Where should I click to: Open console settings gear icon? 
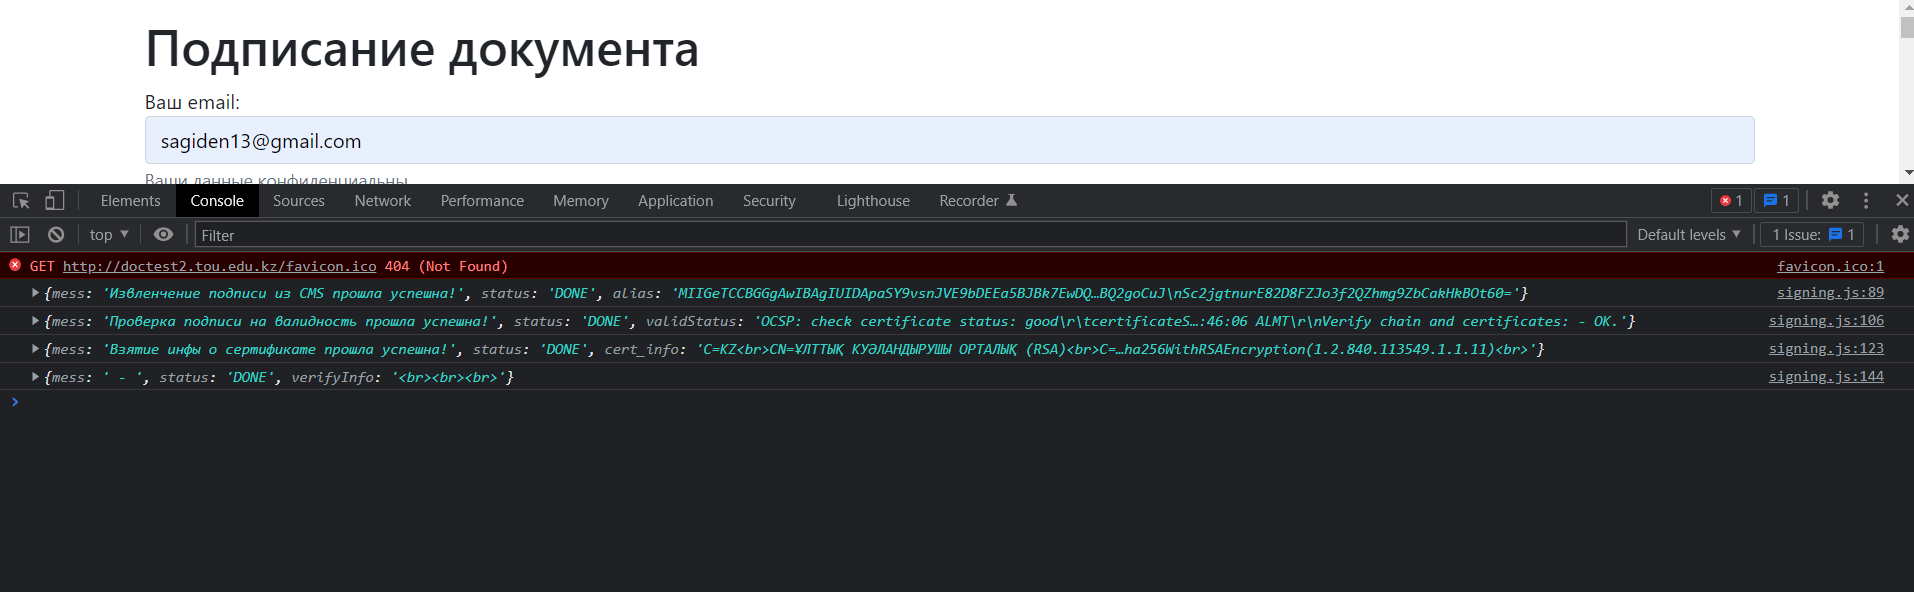[1900, 235]
